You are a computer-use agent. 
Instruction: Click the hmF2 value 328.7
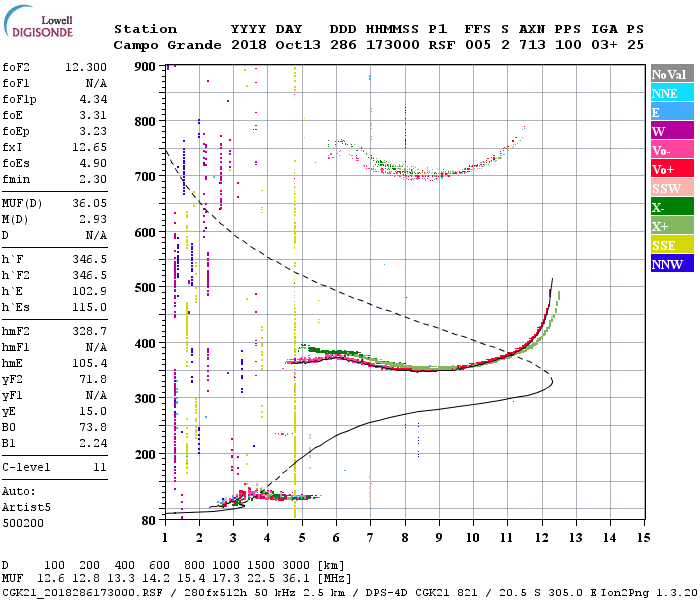pos(89,331)
